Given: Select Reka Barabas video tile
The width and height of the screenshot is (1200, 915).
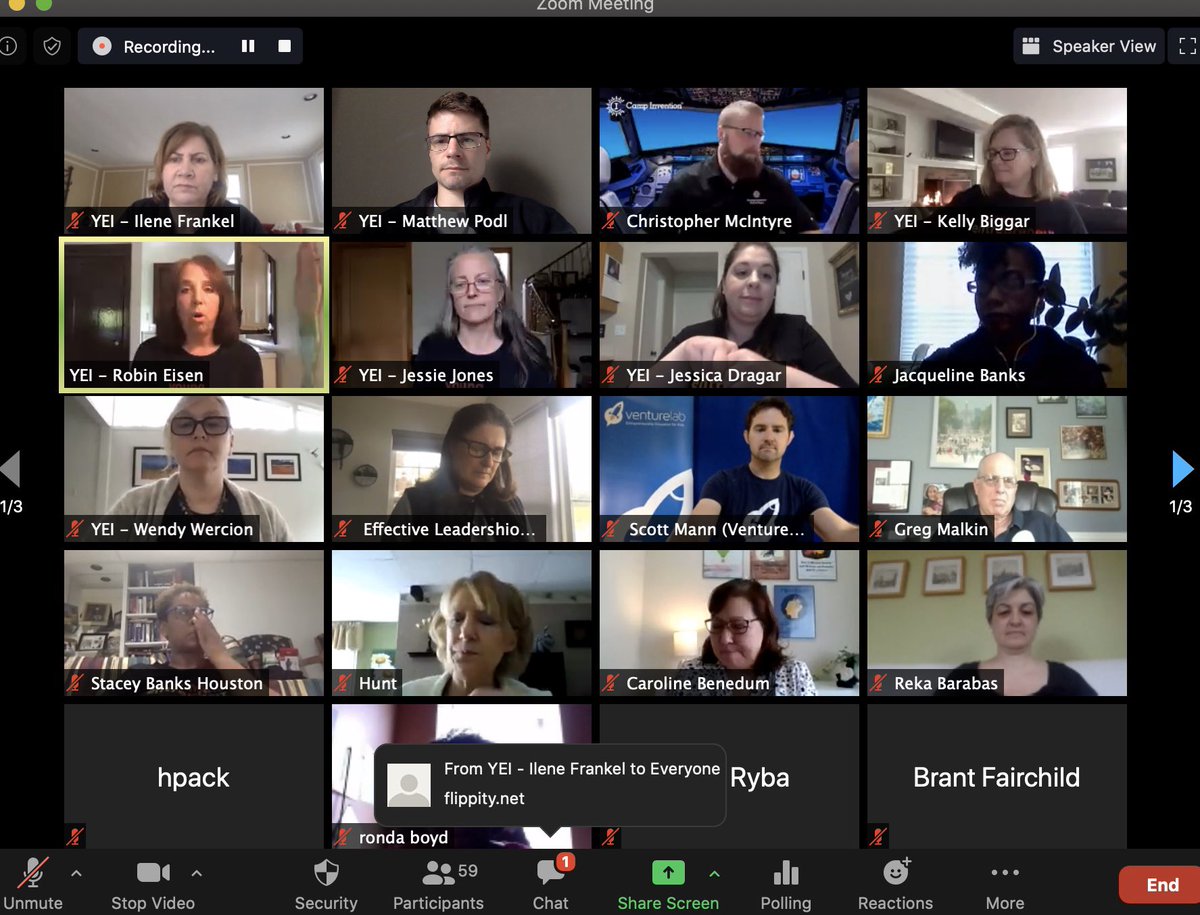Looking at the screenshot, I should click(997, 623).
